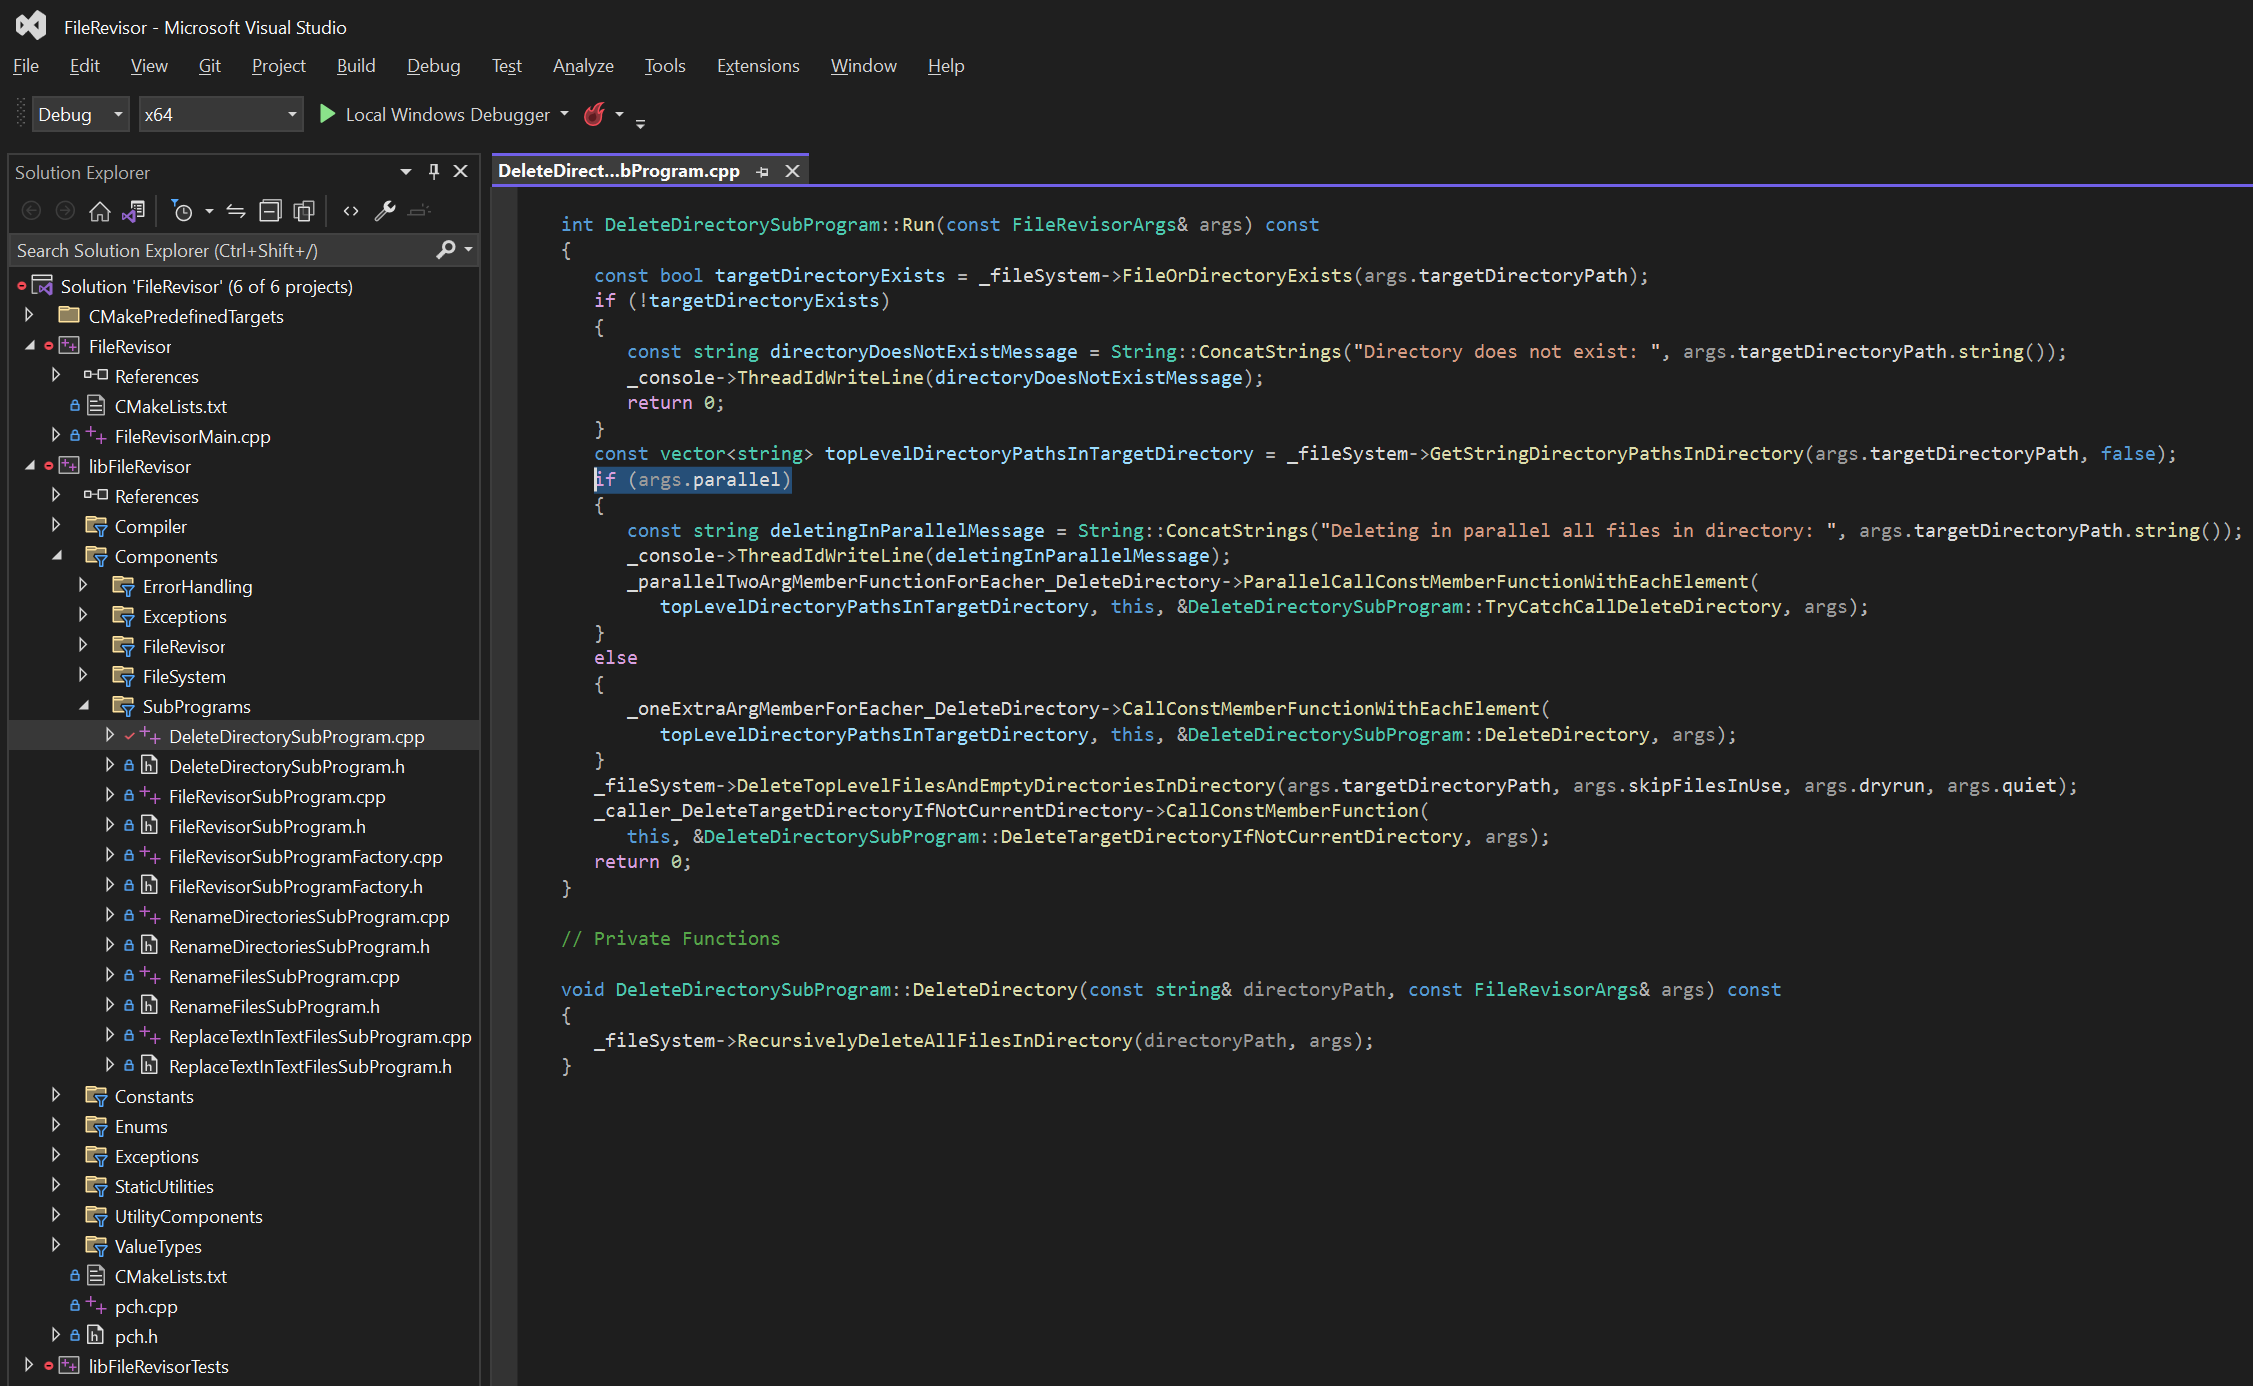Open the Debug menu
The height and width of the screenshot is (1386, 2253).
(x=434, y=66)
